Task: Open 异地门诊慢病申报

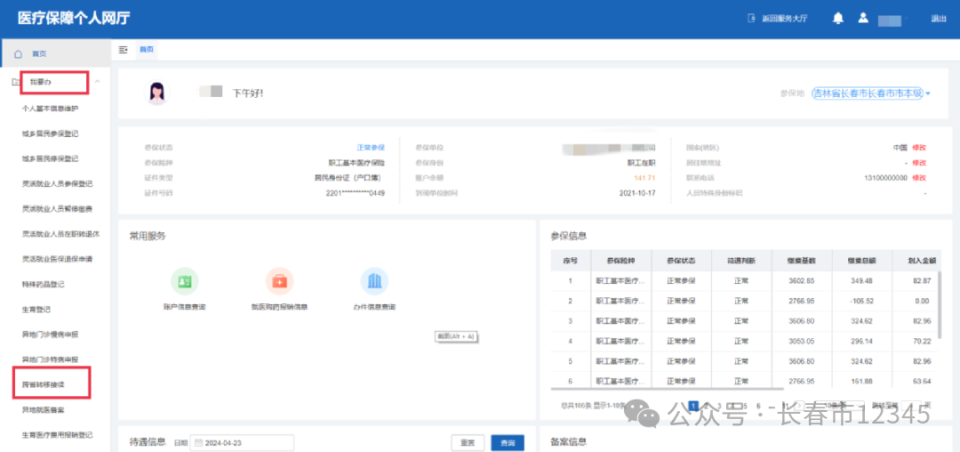Action: pos(50,334)
